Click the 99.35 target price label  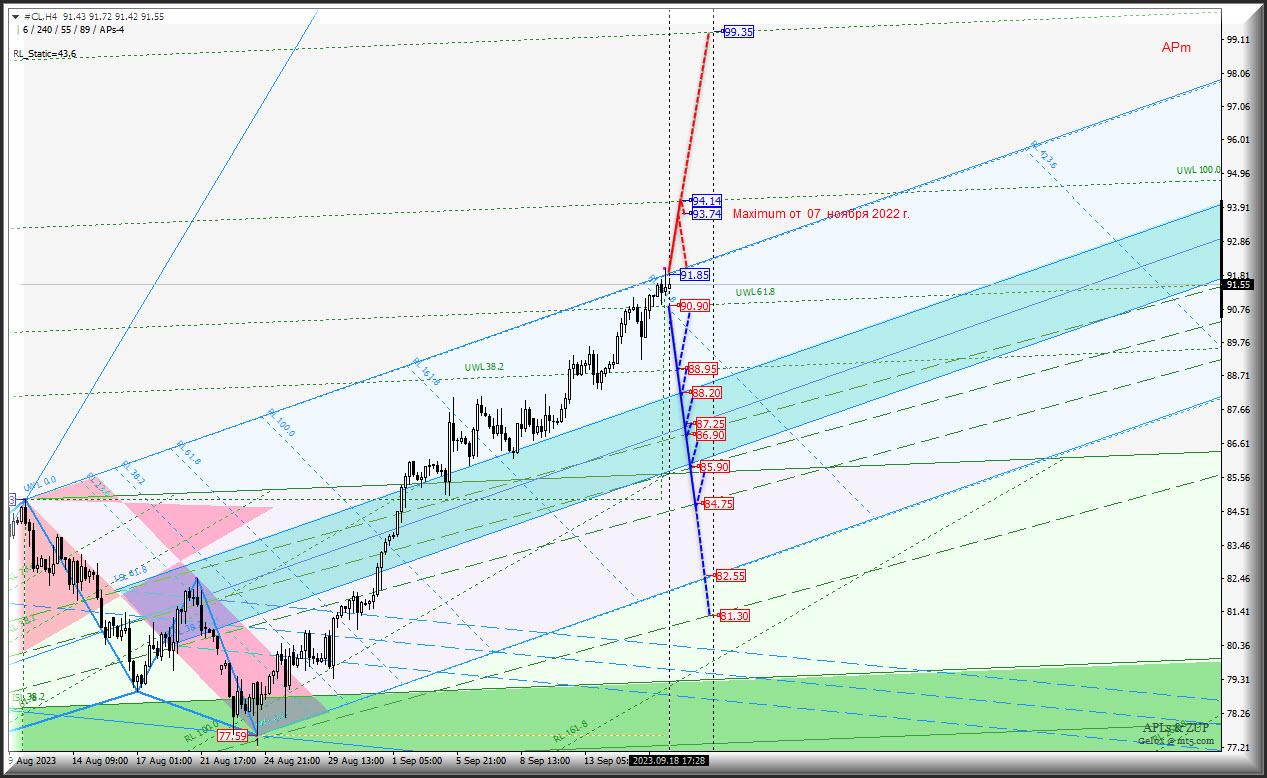coord(739,32)
